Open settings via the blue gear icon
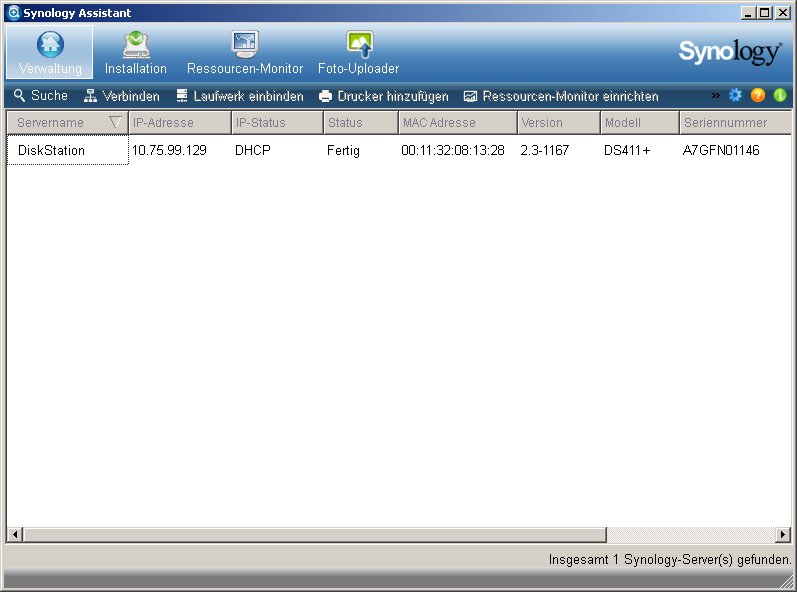Image resolution: width=797 pixels, height=592 pixels. [x=735, y=95]
